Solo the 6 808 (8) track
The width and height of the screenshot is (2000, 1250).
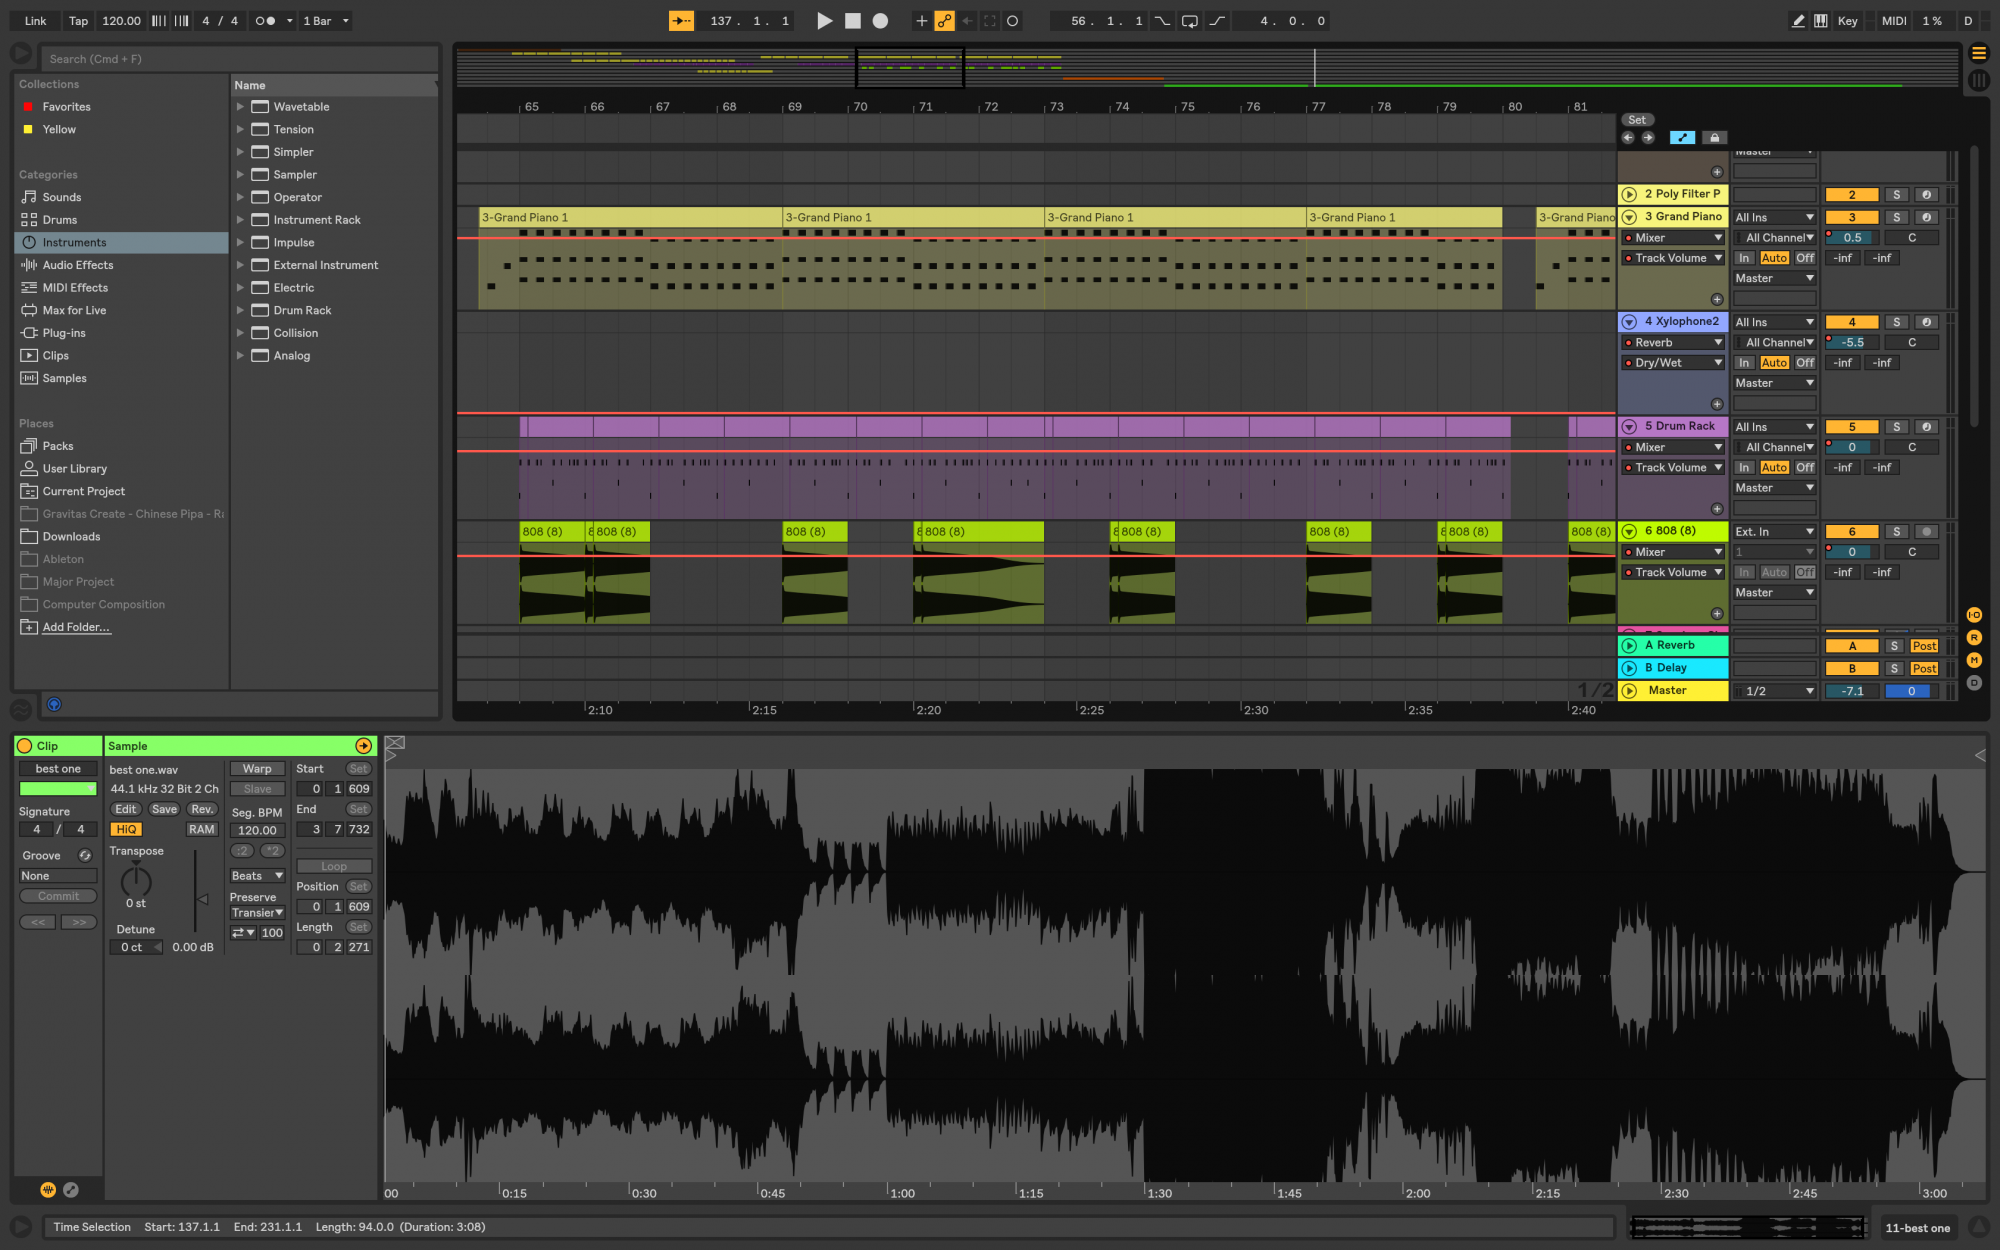[x=1896, y=532]
